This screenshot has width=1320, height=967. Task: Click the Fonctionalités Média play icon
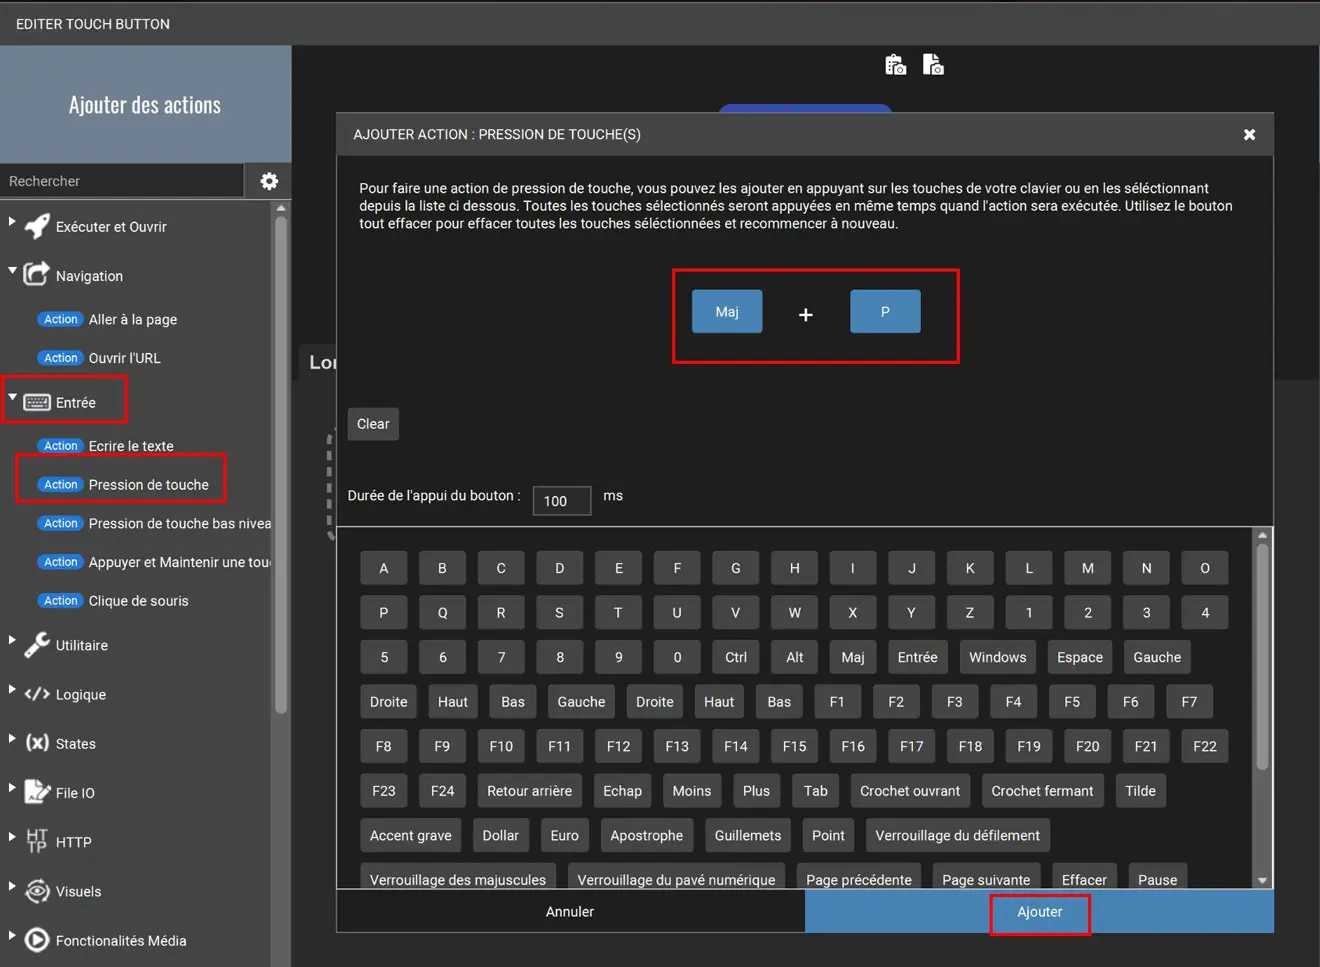tap(37, 940)
